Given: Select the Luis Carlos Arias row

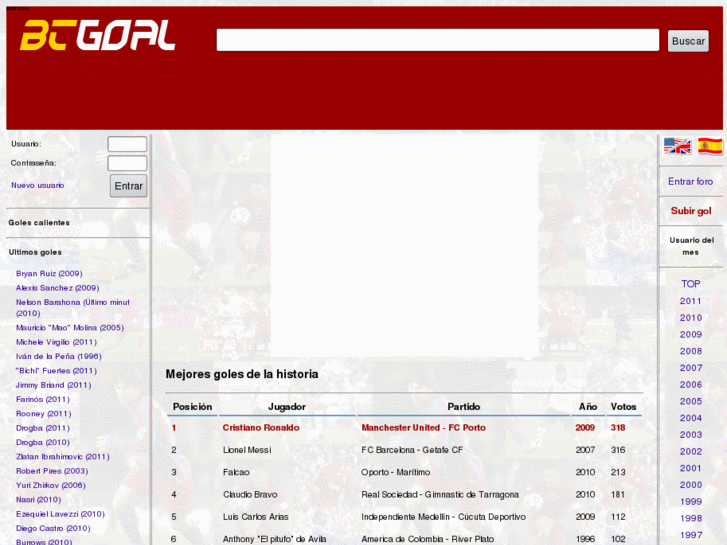Looking at the screenshot, I should coord(405,517).
